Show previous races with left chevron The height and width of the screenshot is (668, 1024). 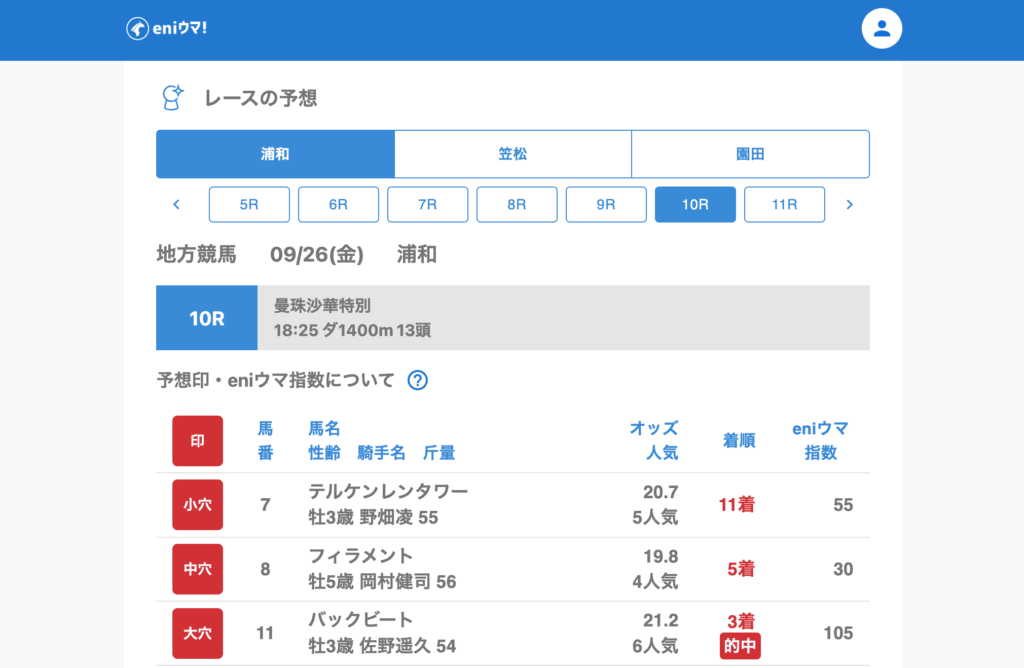177,204
